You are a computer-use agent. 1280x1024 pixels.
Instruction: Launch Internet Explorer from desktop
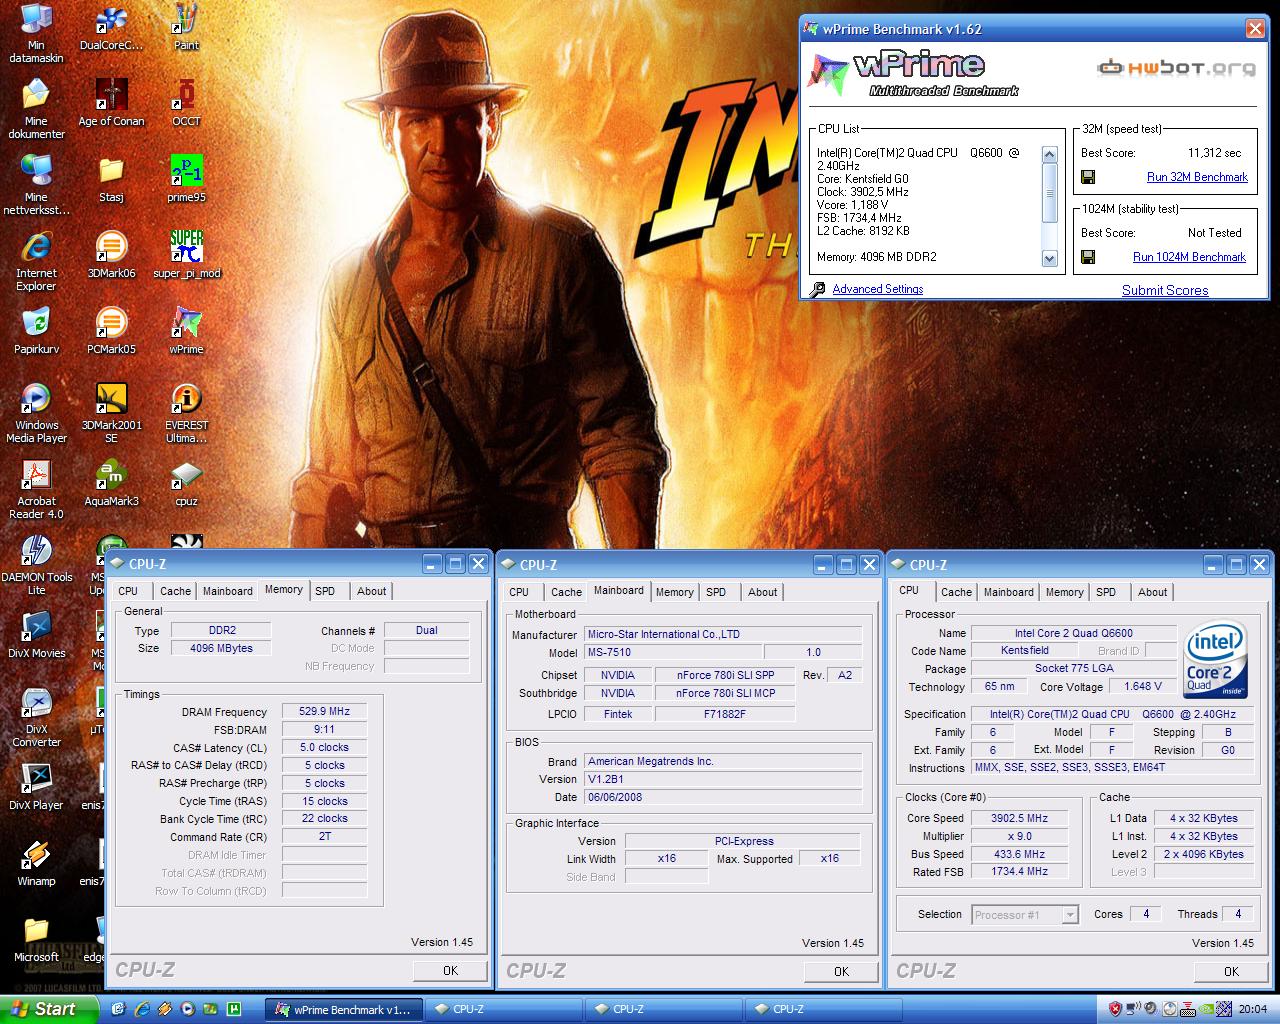click(x=36, y=261)
